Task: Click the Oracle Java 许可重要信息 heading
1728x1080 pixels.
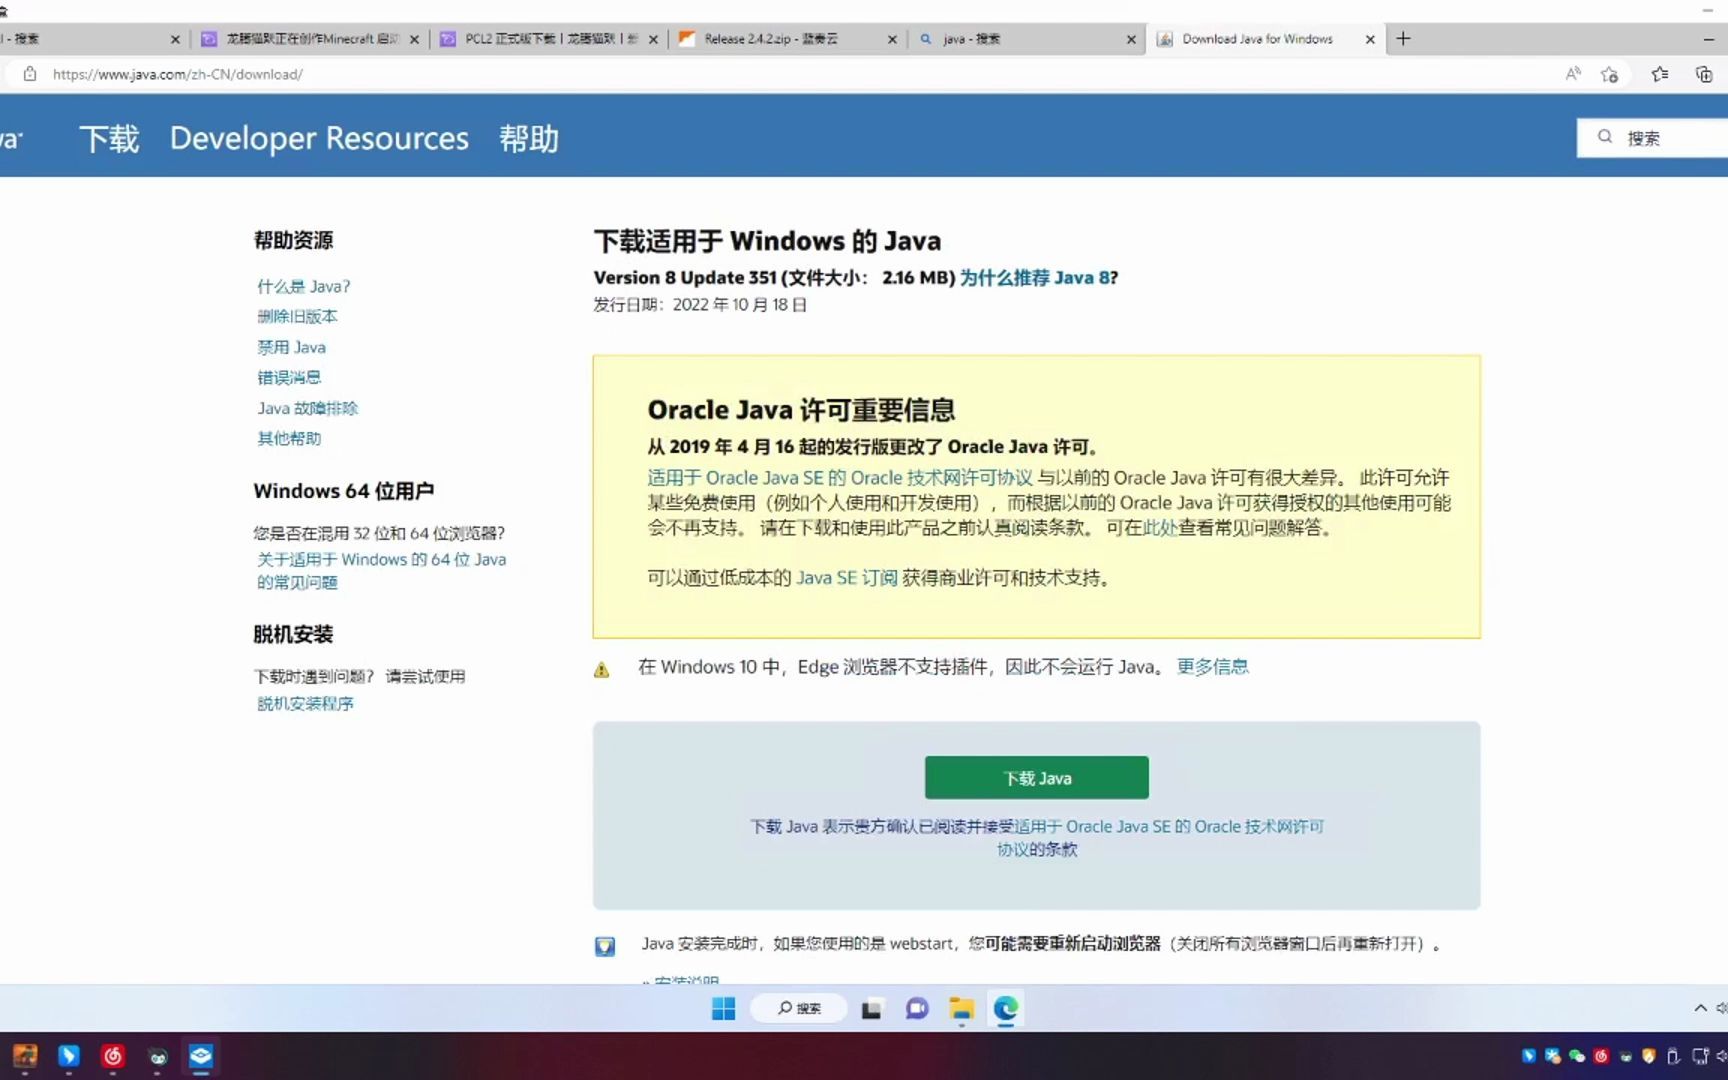Action: tap(801, 410)
